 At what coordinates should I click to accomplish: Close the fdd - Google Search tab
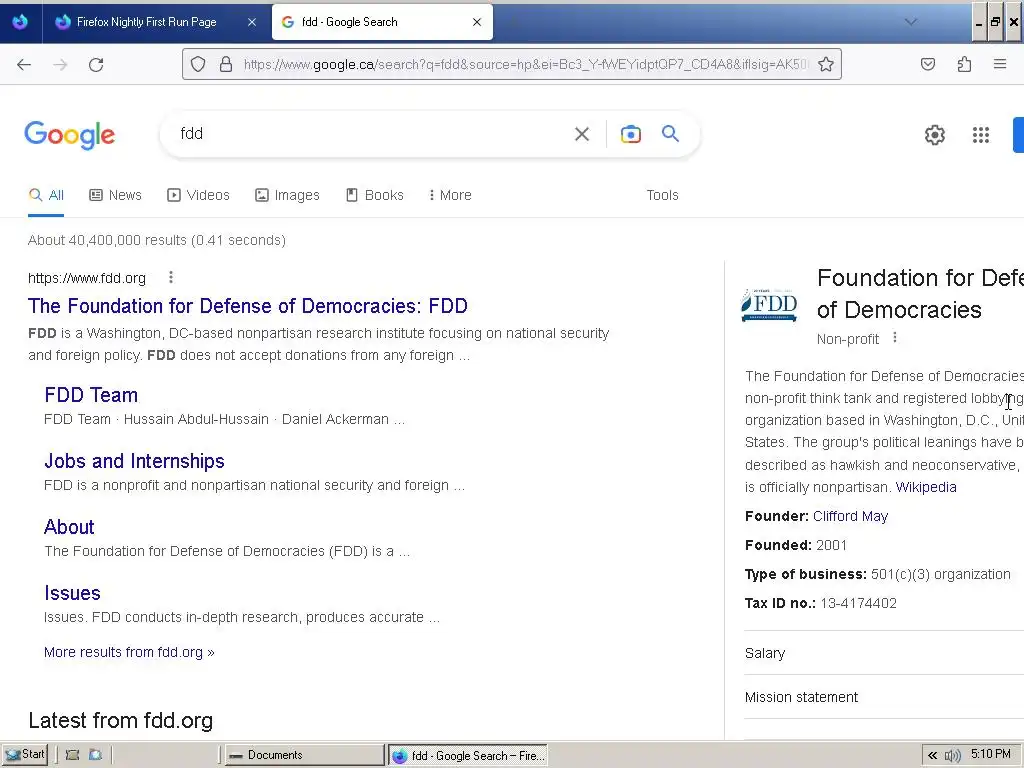click(477, 22)
